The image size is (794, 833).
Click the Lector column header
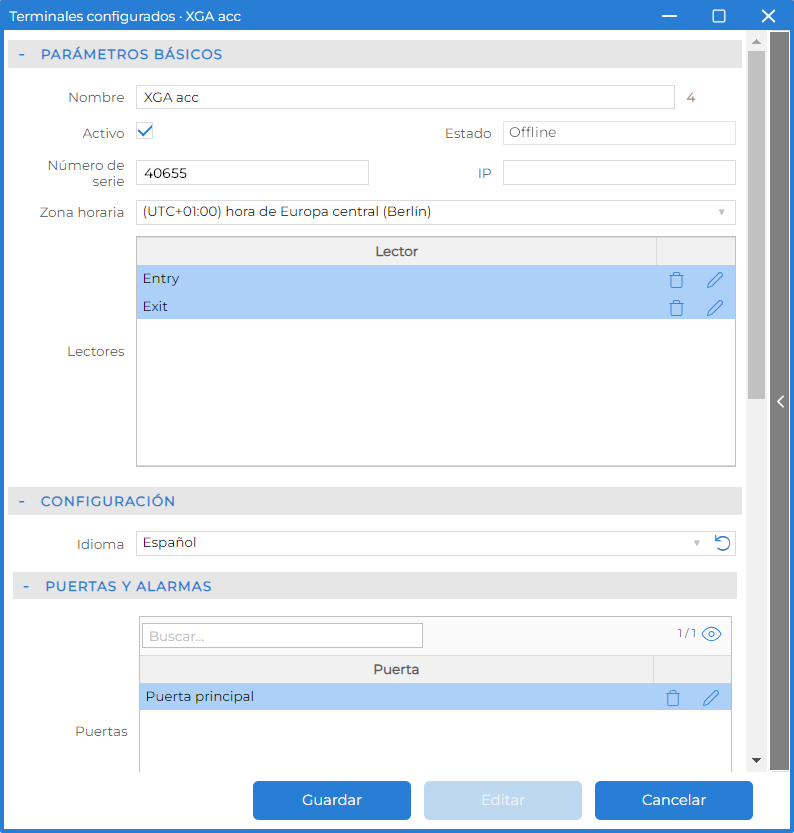[x=396, y=251]
